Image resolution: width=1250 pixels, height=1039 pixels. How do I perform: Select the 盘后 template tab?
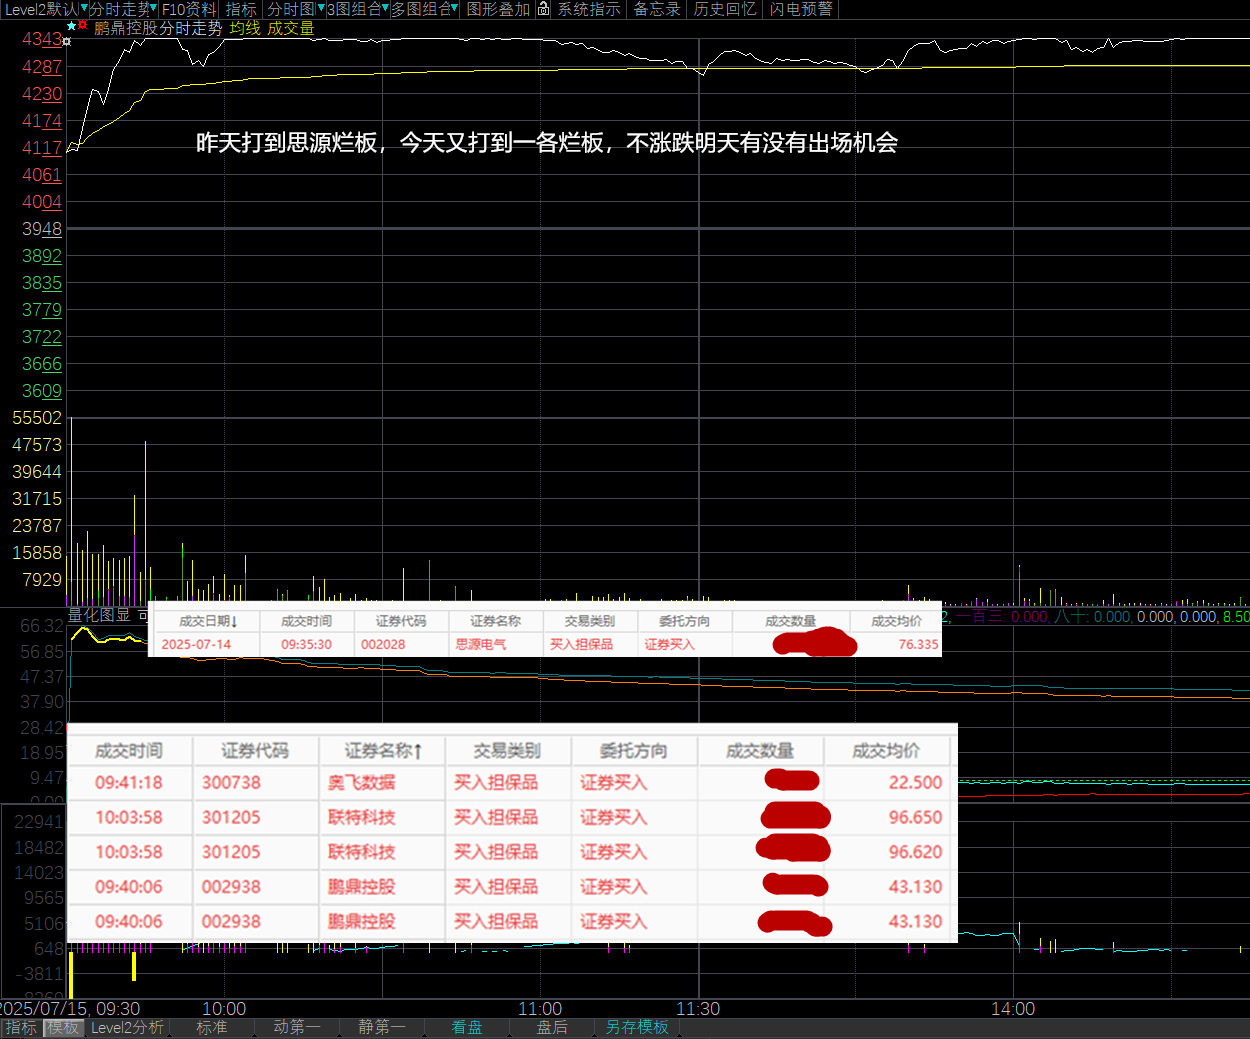tap(552, 1028)
